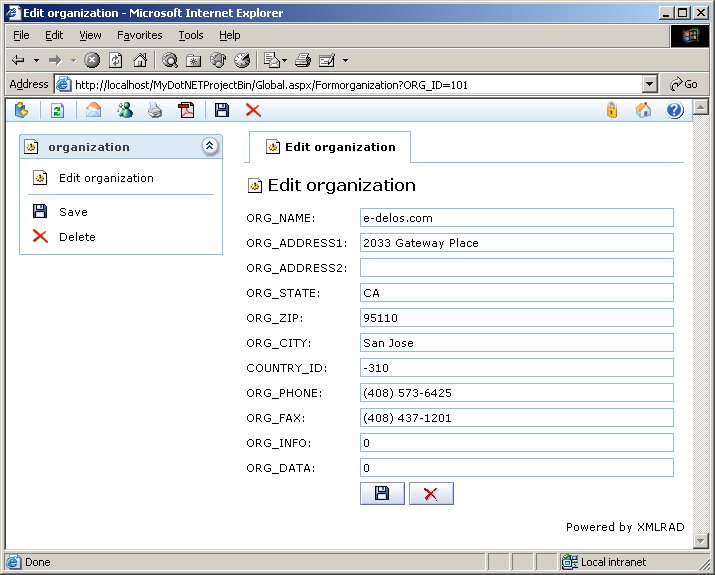This screenshot has width=715, height=575.
Task: Open the Back button history dropdown
Action: pyautogui.click(x=36, y=60)
